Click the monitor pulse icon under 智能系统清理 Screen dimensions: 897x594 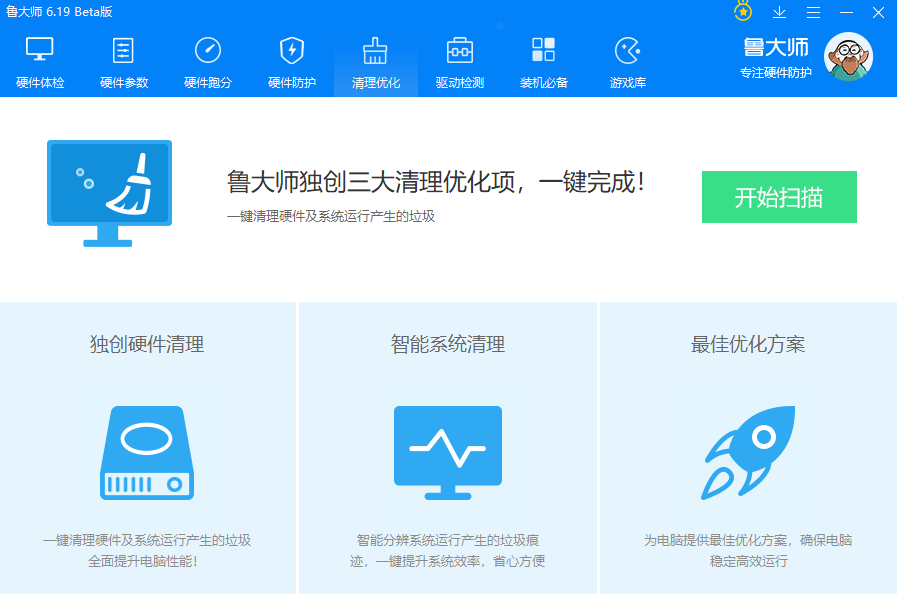pyautogui.click(x=448, y=453)
